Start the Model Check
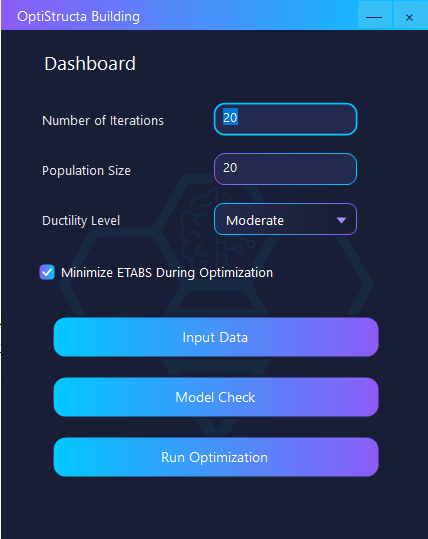 pos(216,397)
